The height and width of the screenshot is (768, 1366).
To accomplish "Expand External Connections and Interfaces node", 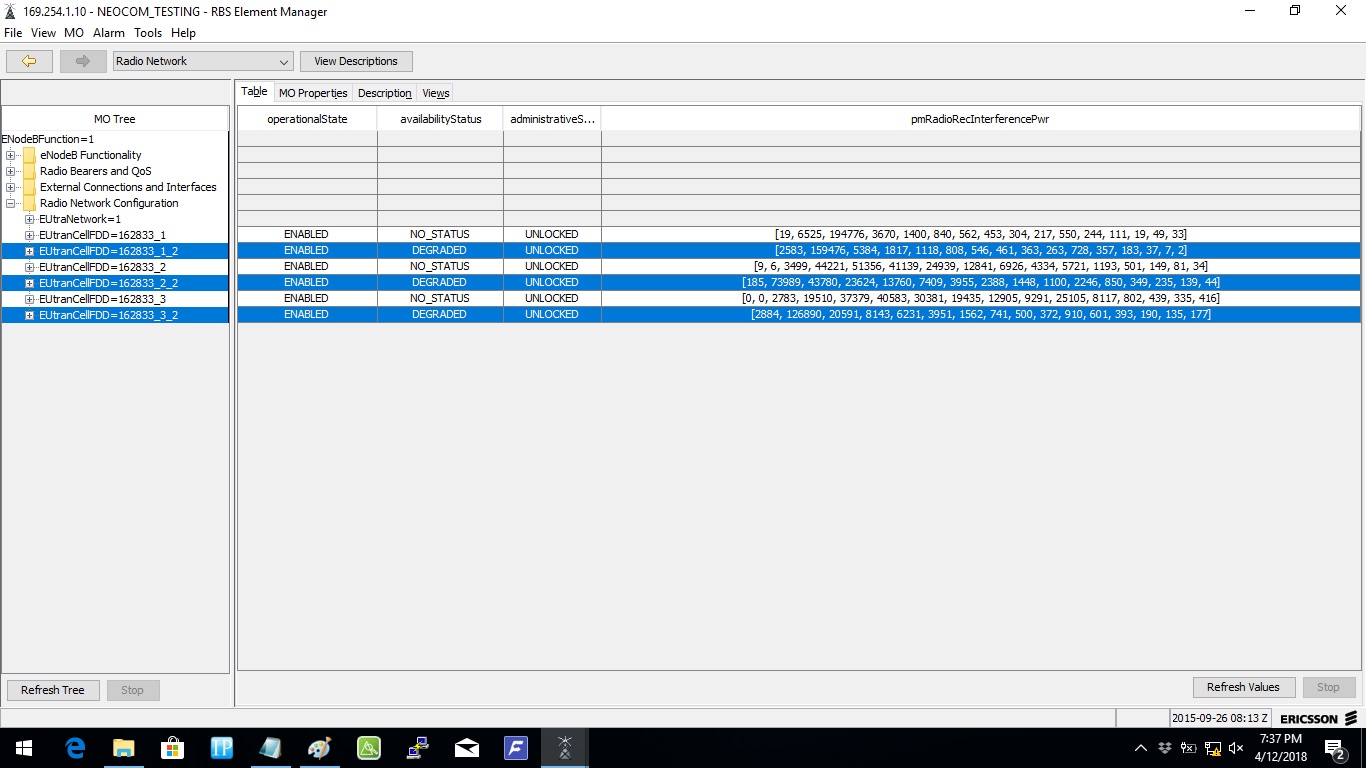I will 11,187.
